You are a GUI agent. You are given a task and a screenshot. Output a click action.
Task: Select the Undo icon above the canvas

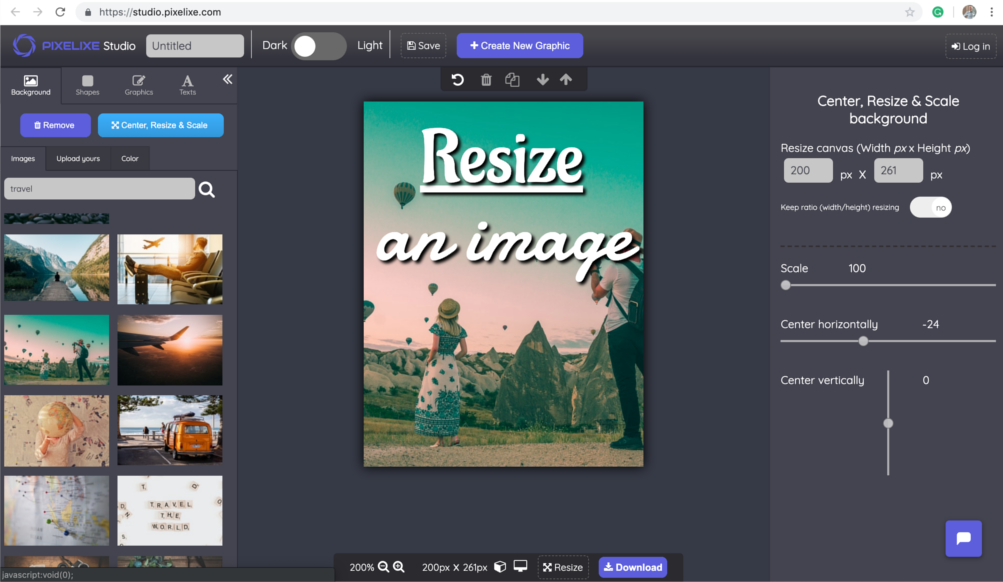click(457, 79)
